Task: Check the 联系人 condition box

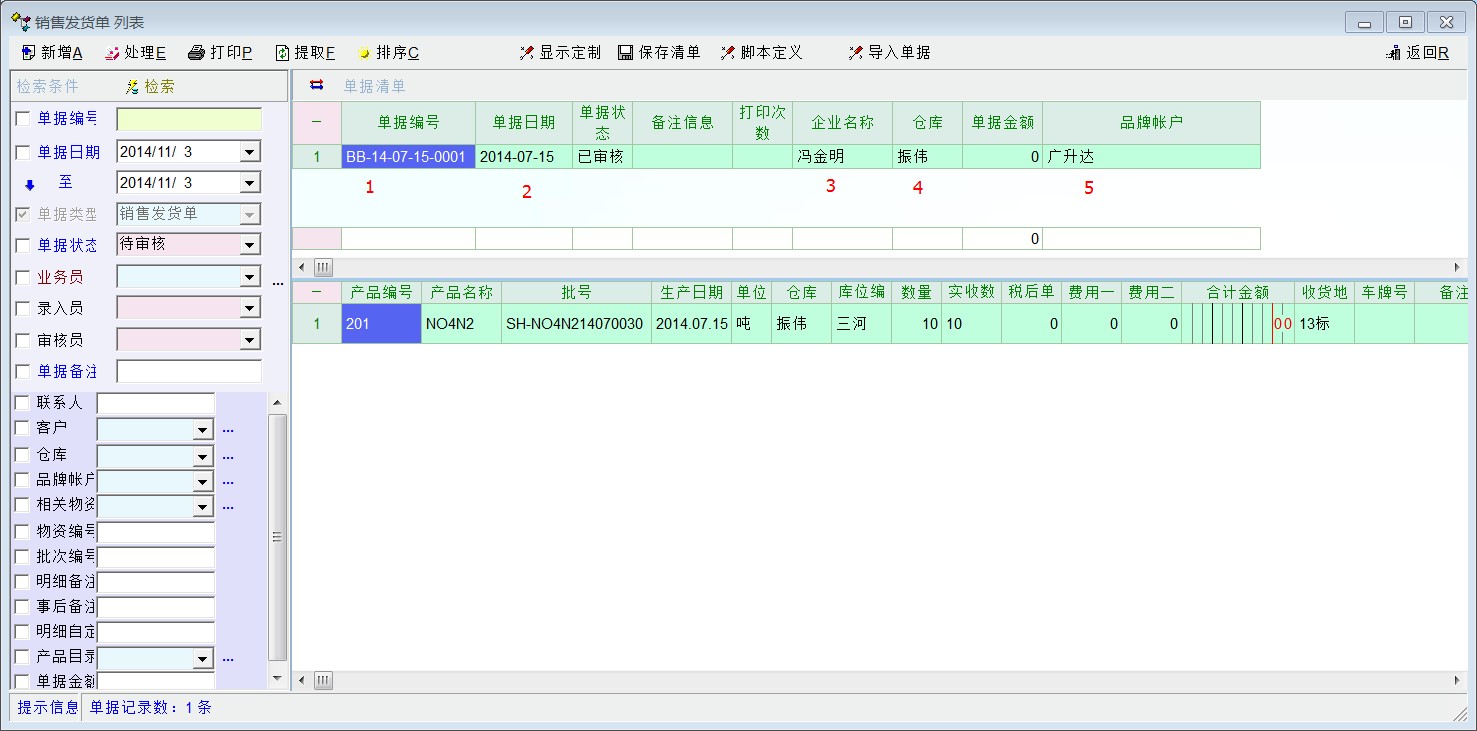Action: point(23,403)
